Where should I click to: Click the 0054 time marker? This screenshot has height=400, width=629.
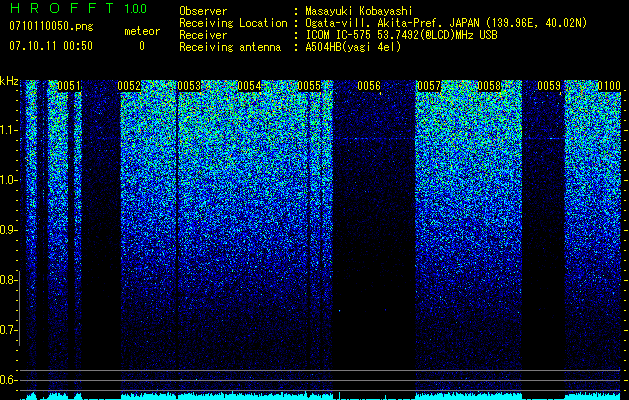(x=249, y=86)
